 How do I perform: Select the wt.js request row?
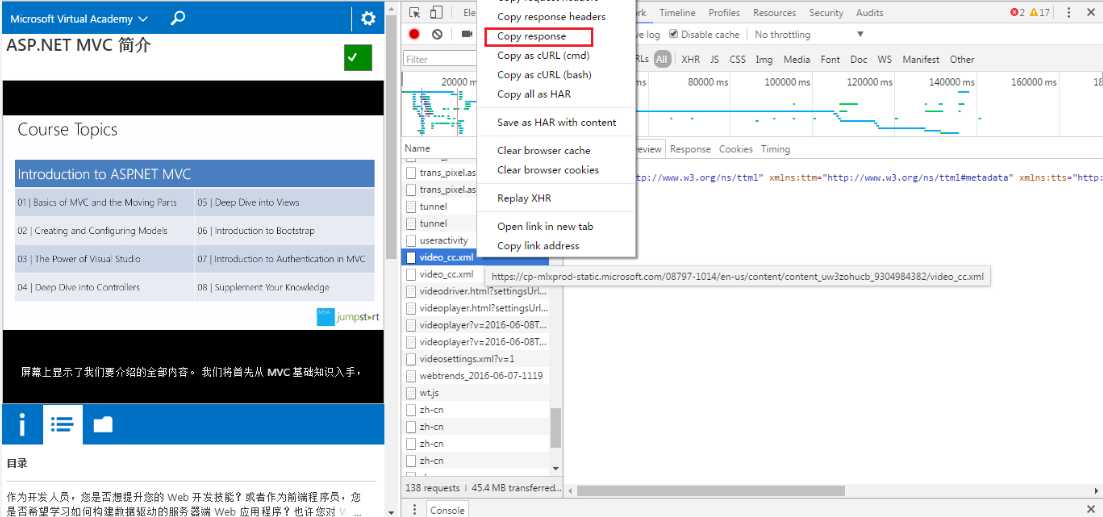[474, 392]
